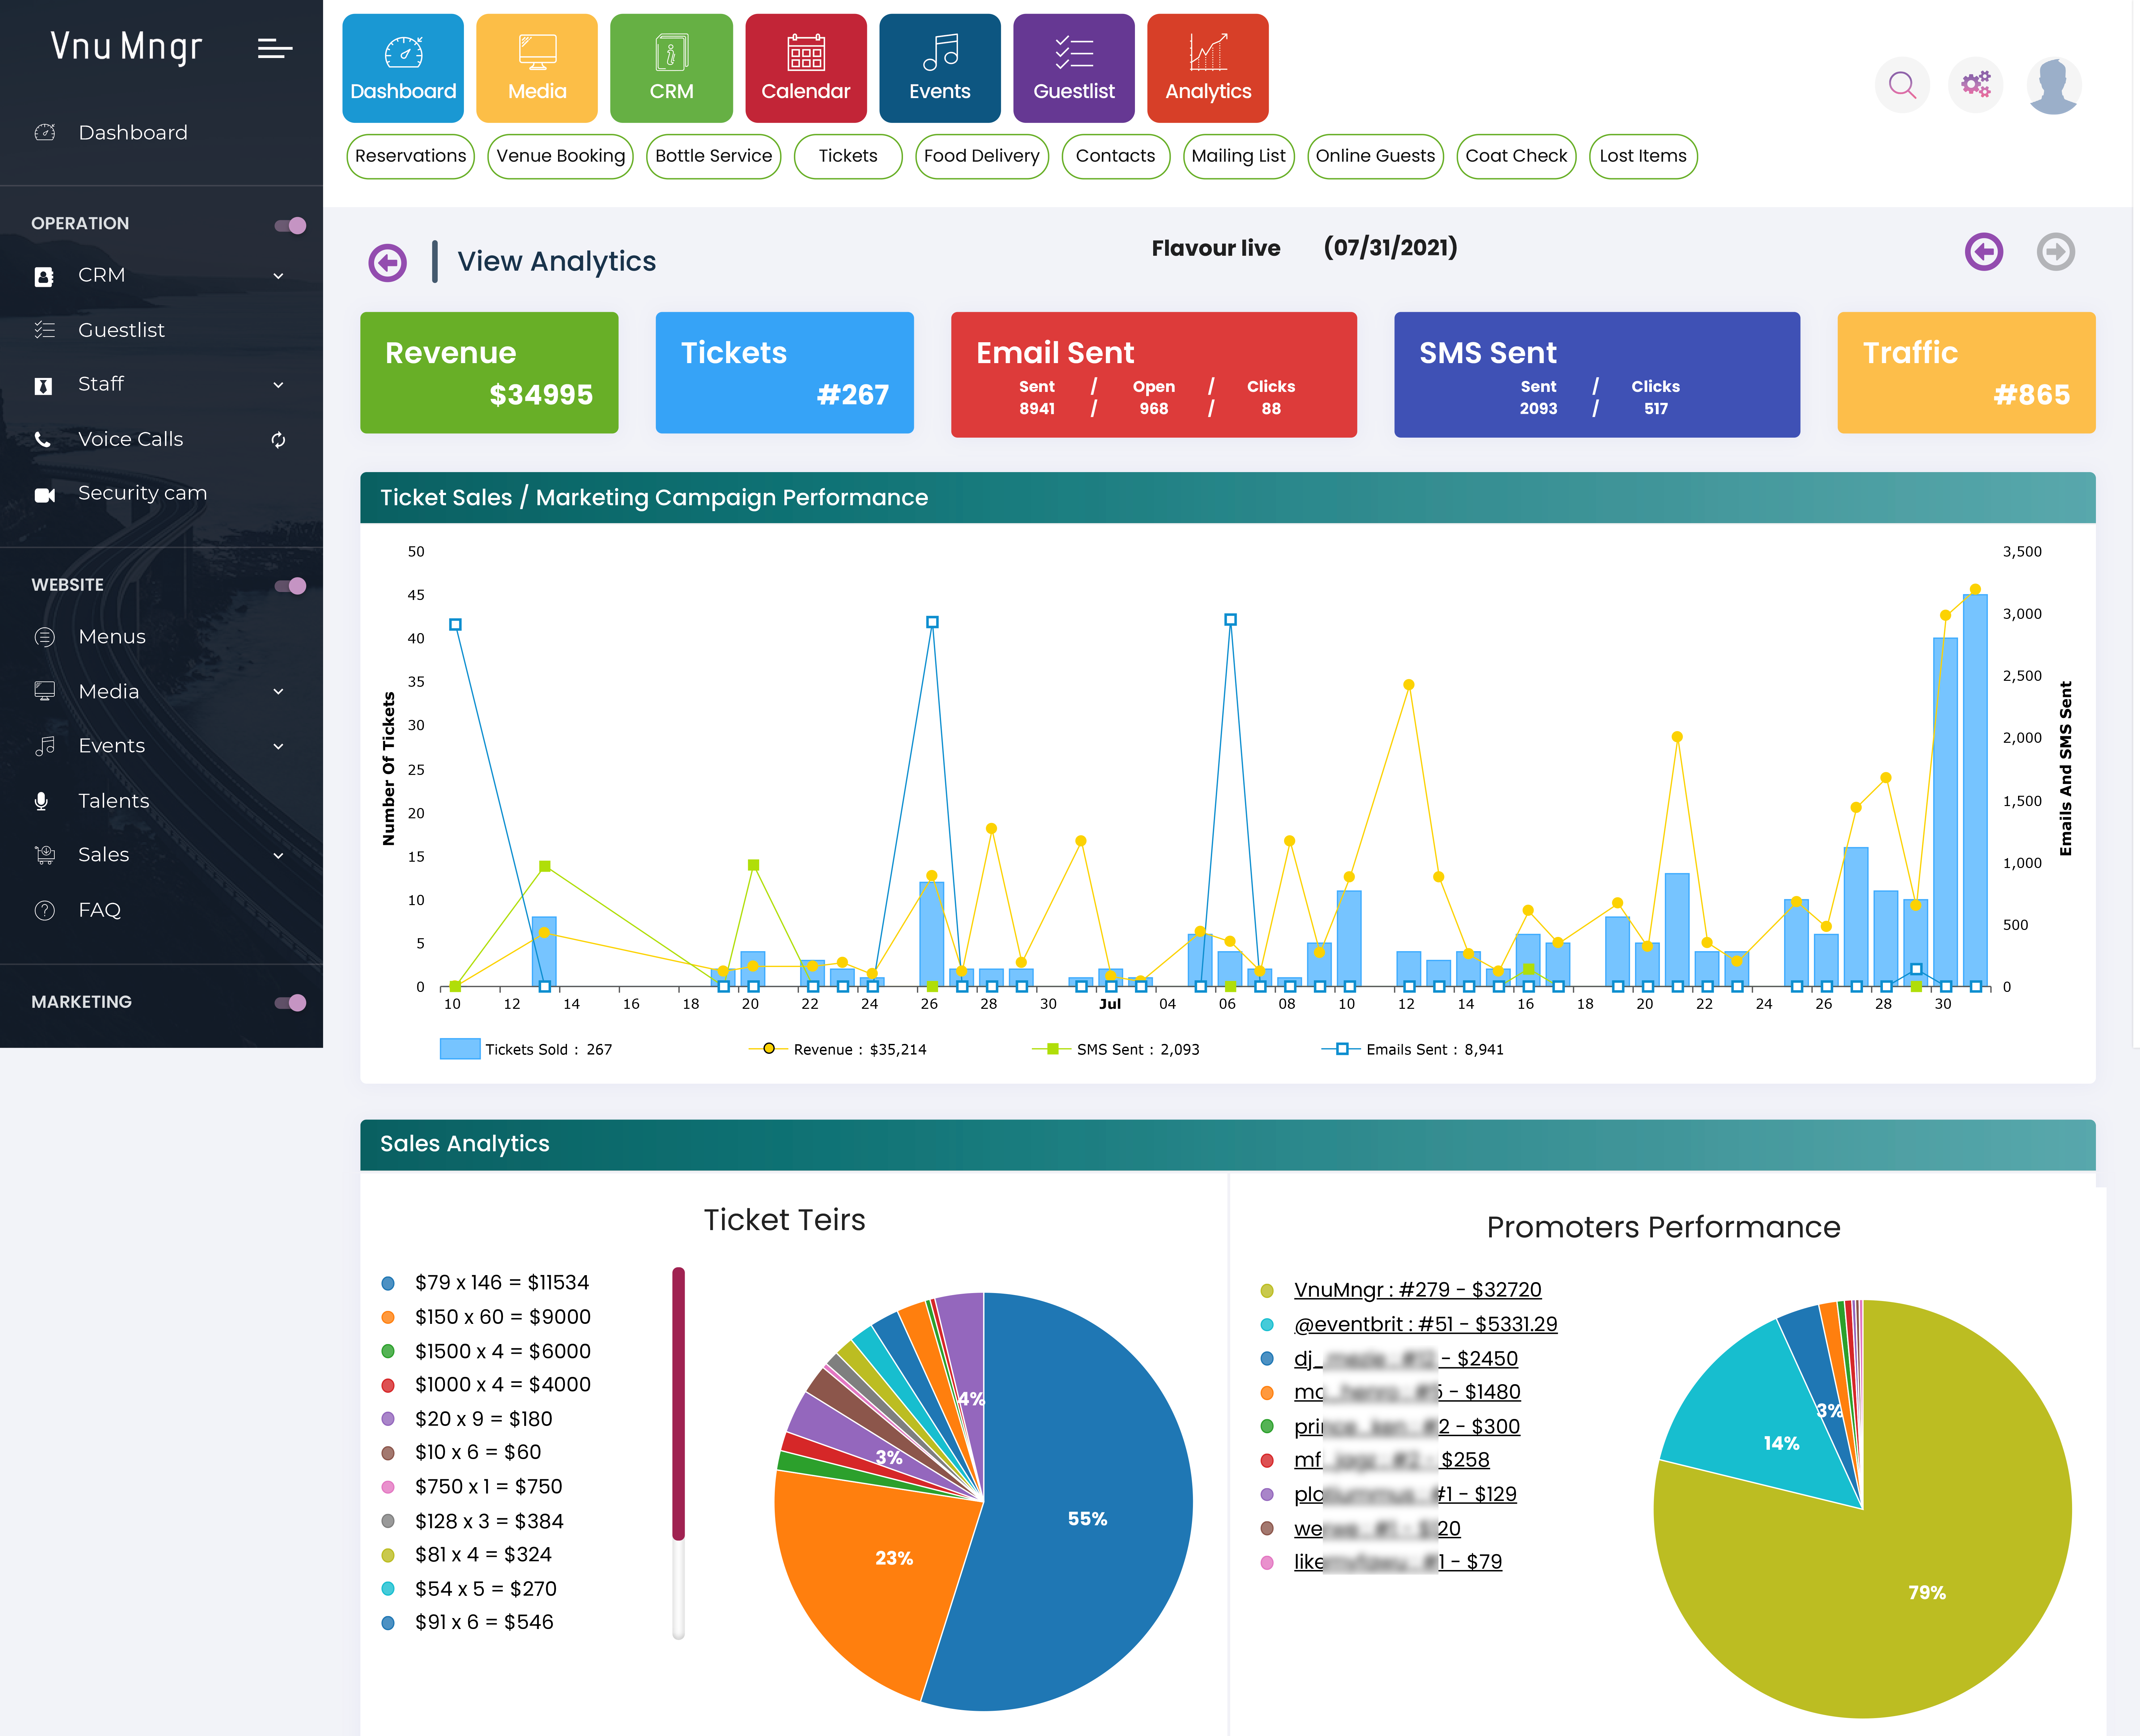Expand the CRM sidebar menu

click(x=278, y=276)
